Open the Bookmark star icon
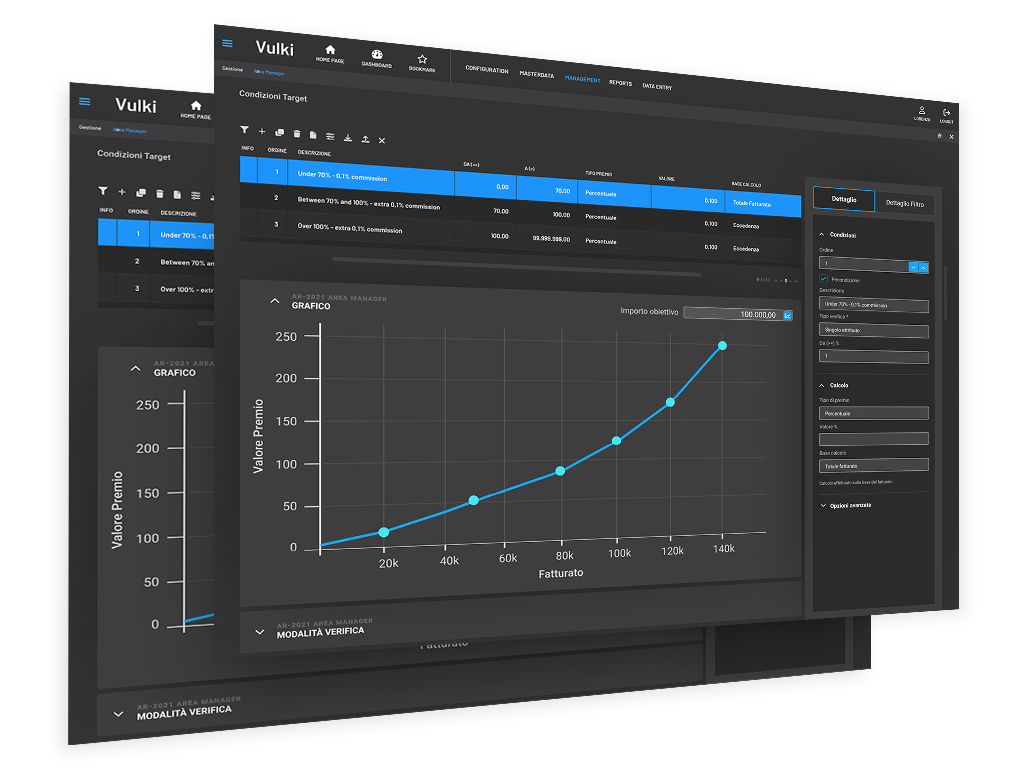1024x780 pixels. tap(423, 61)
